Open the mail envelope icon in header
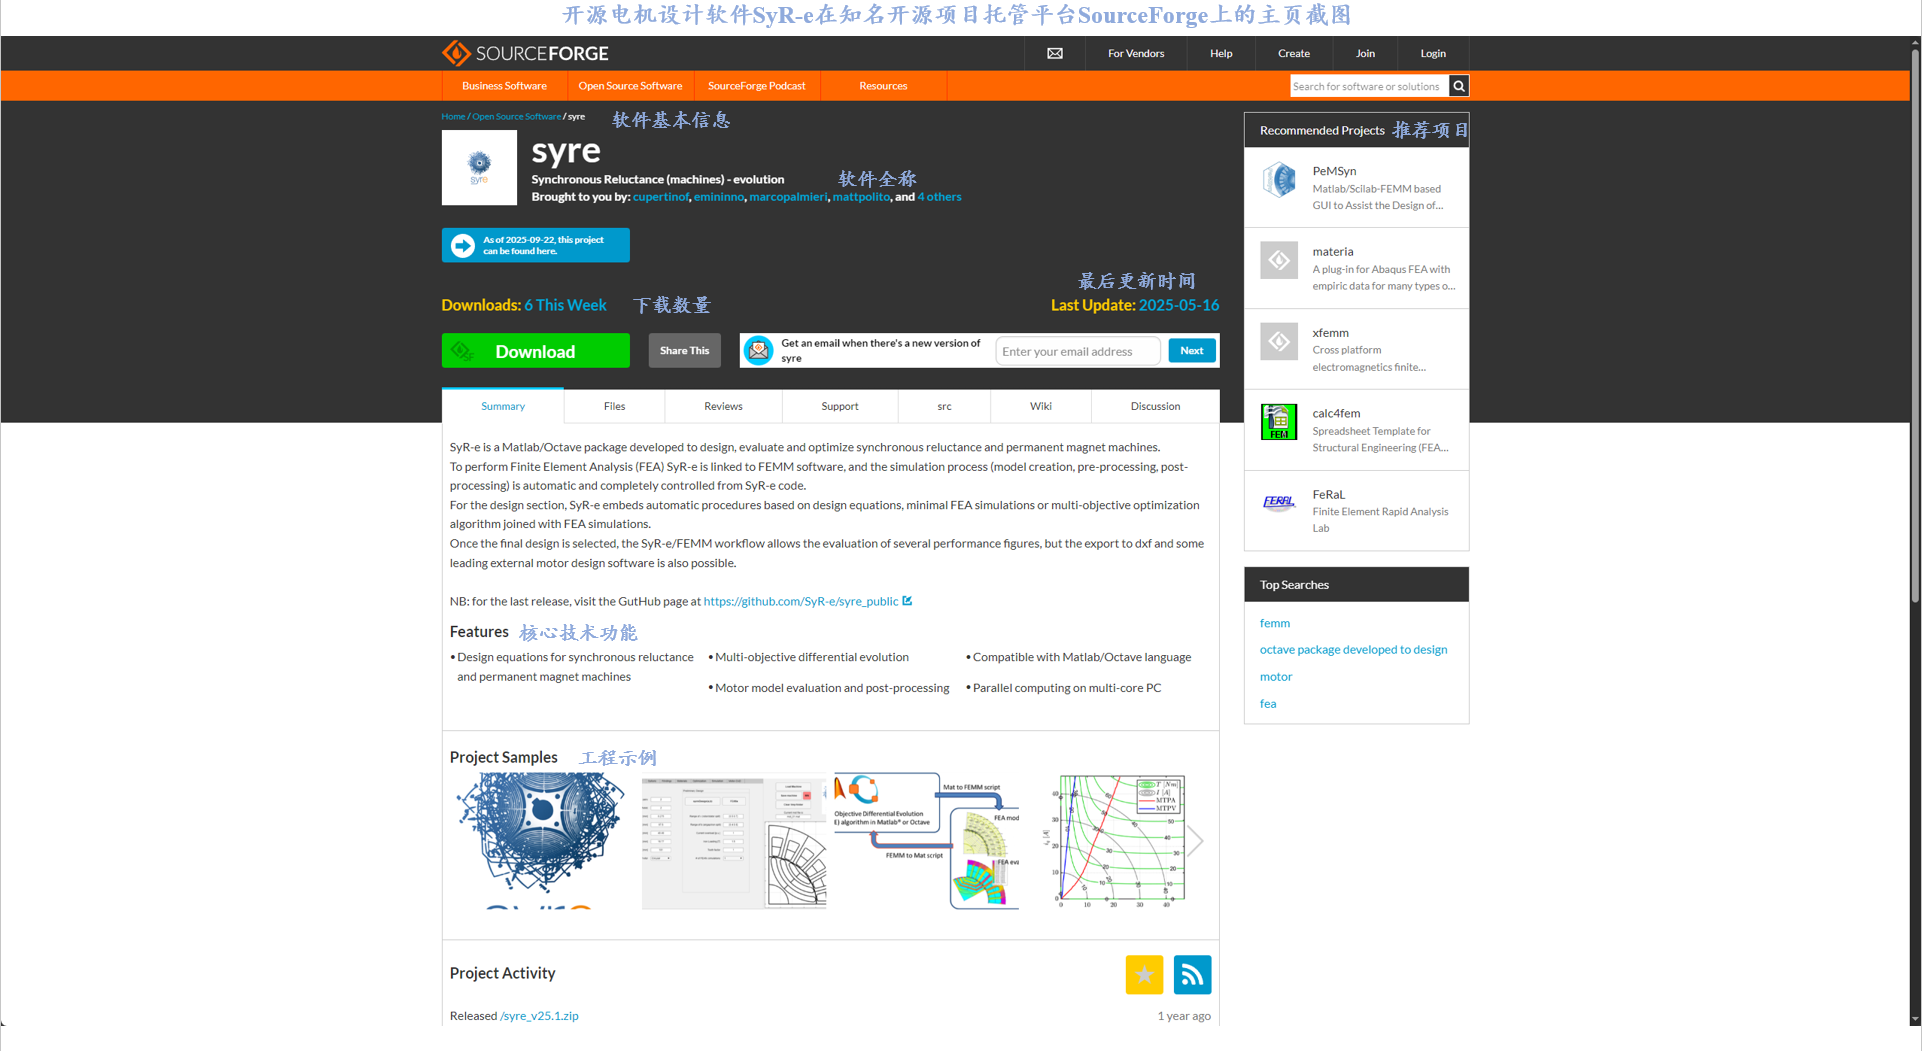Viewport: 1922px width, 1051px height. pos(1055,53)
